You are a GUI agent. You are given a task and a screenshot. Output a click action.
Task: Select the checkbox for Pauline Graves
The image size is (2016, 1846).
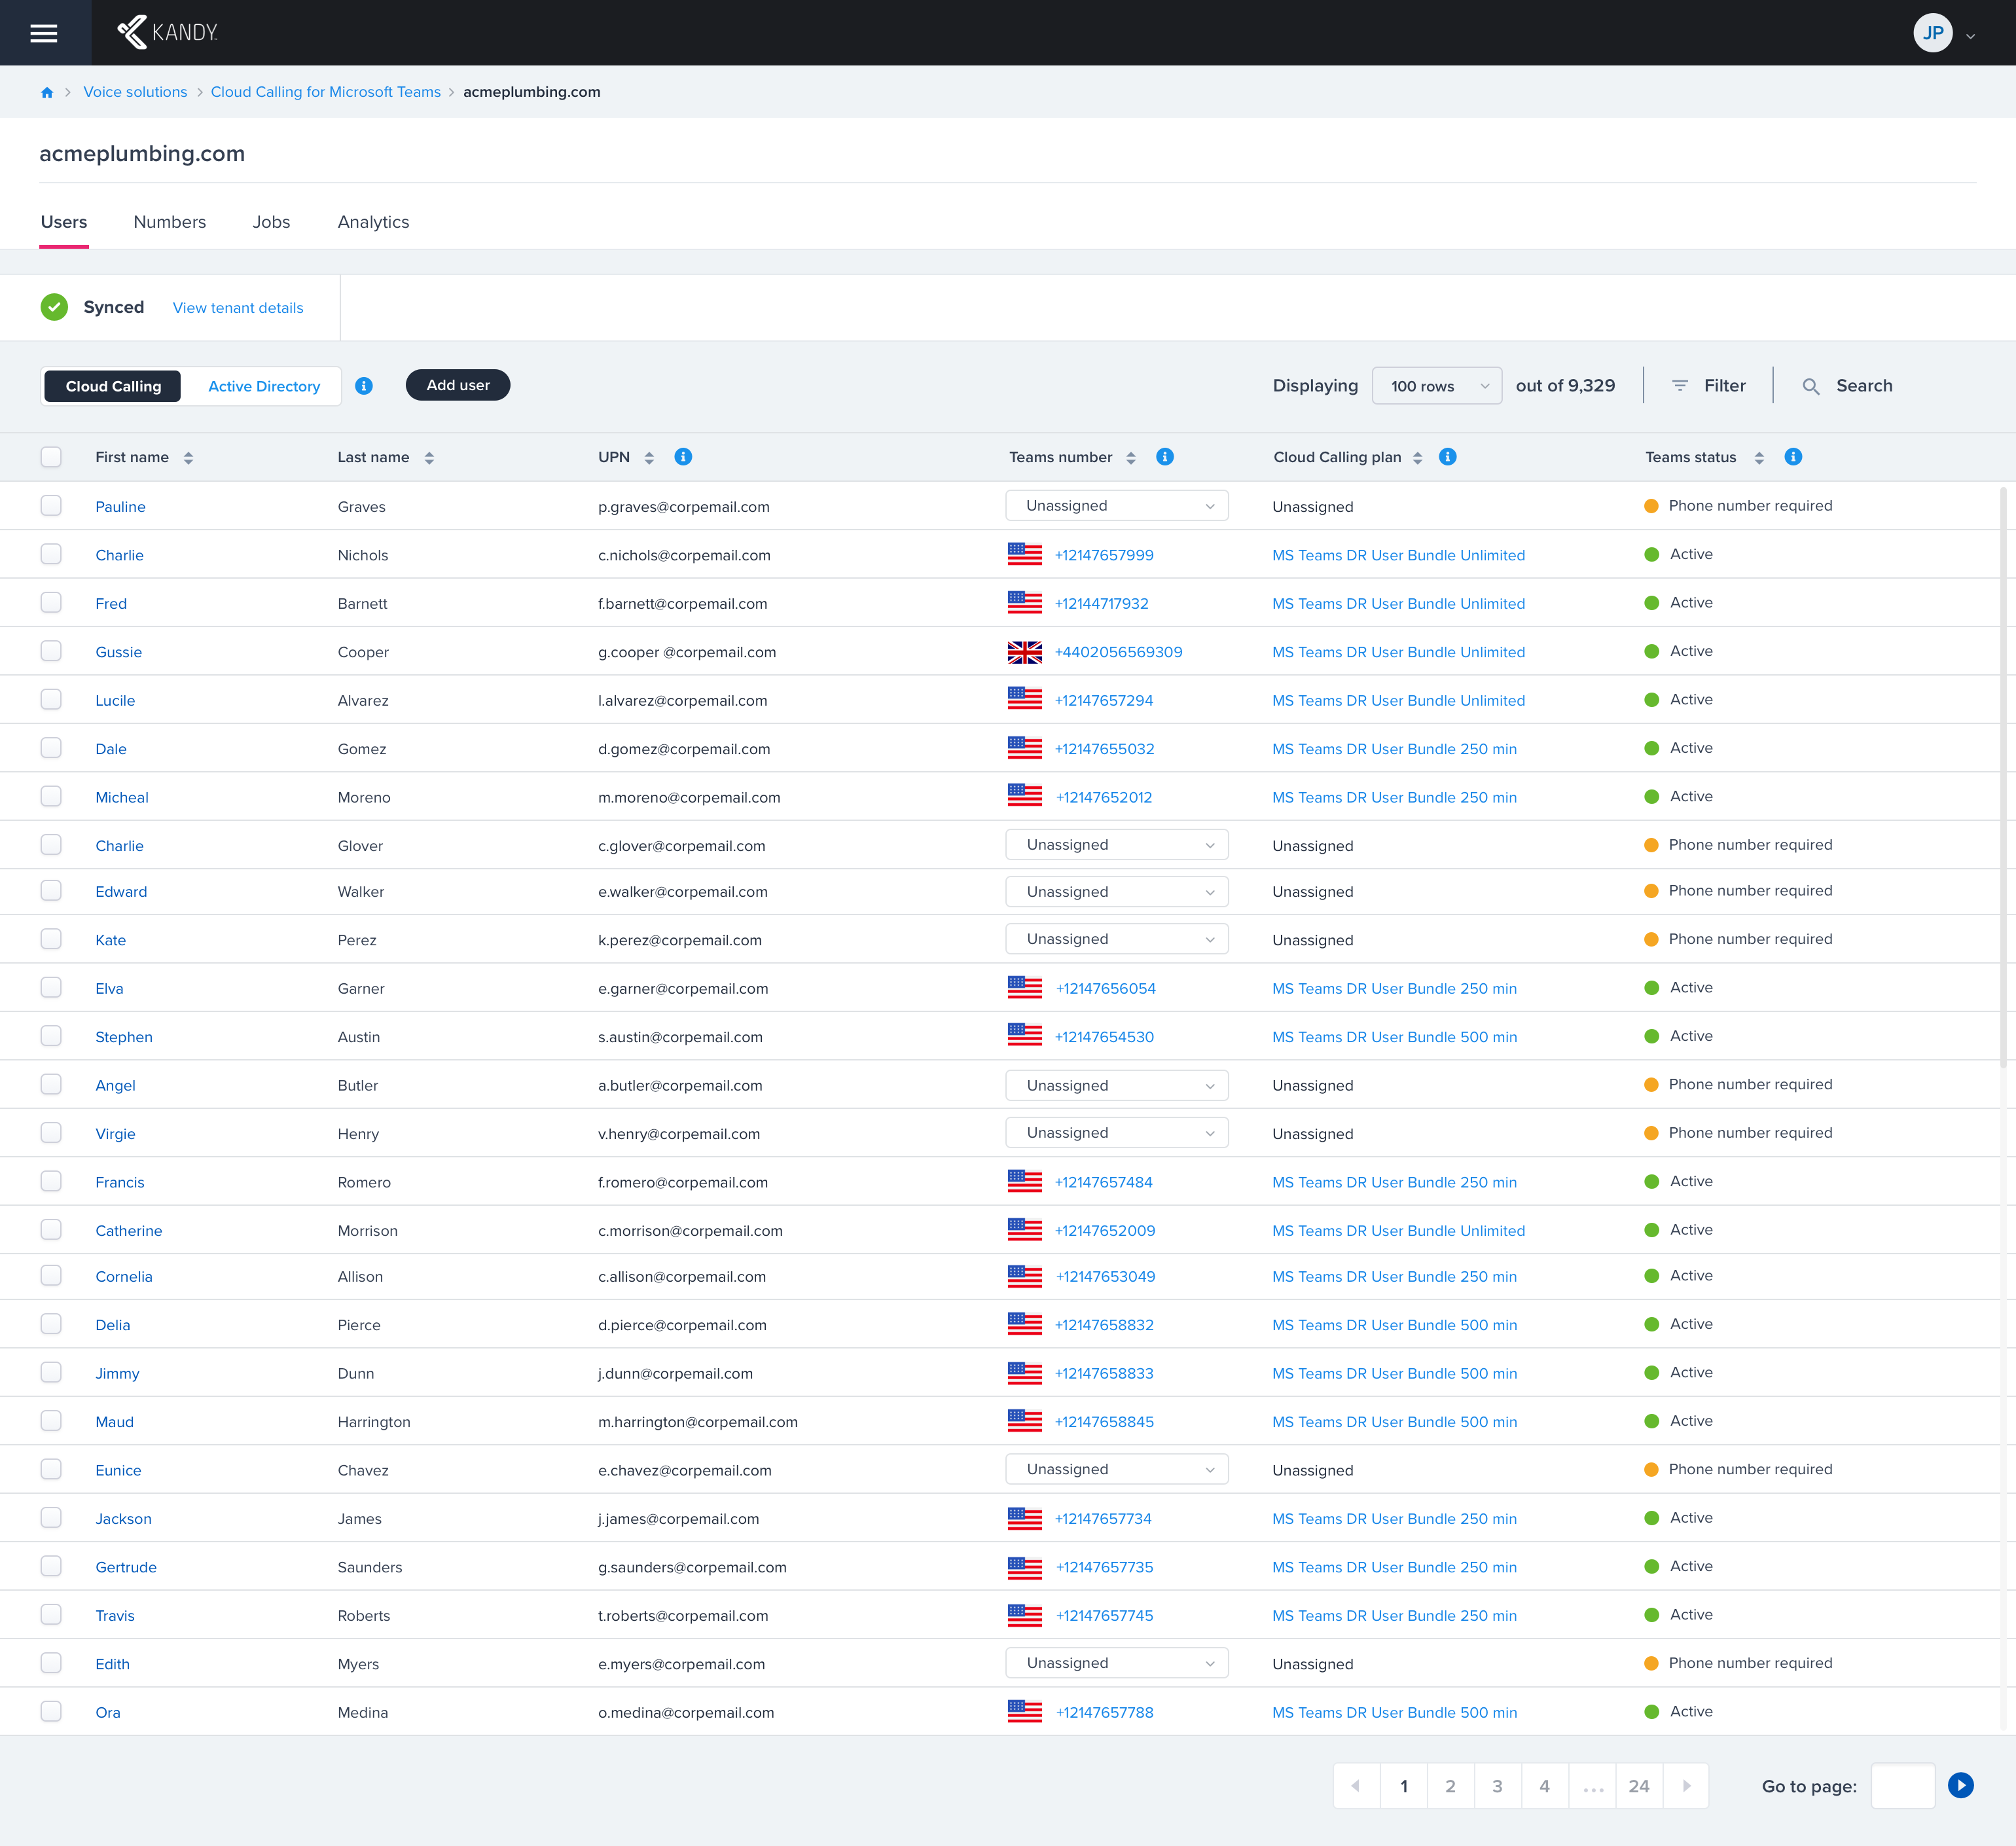point(51,506)
